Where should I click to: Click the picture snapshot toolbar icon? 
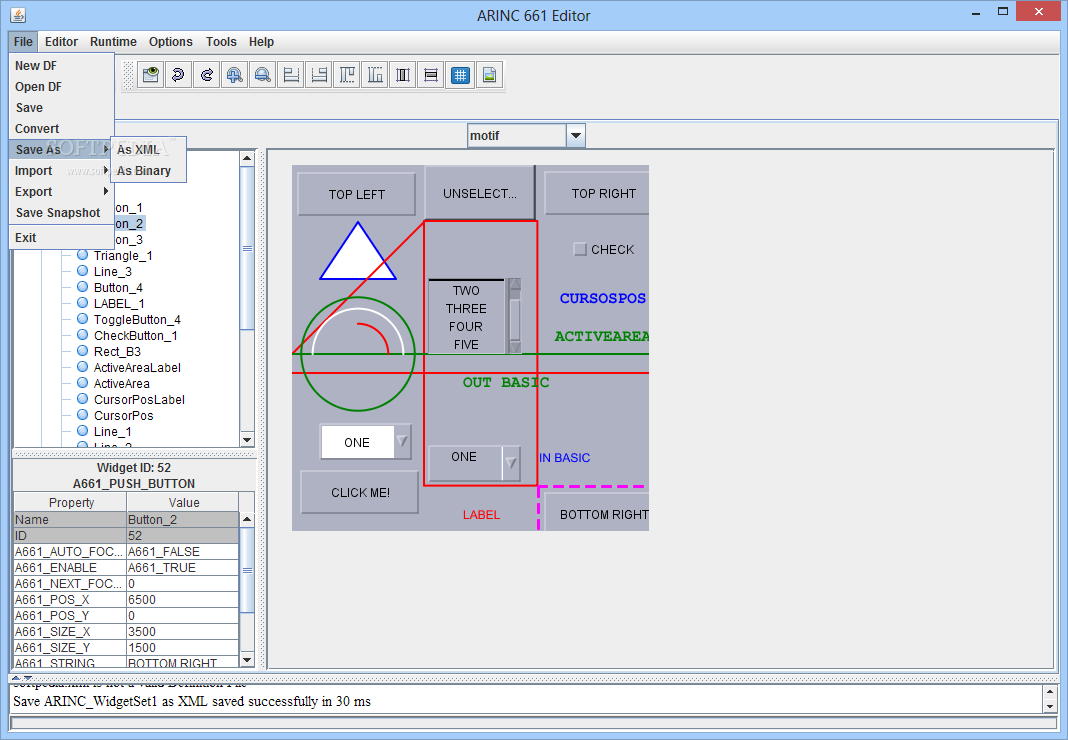coord(489,75)
